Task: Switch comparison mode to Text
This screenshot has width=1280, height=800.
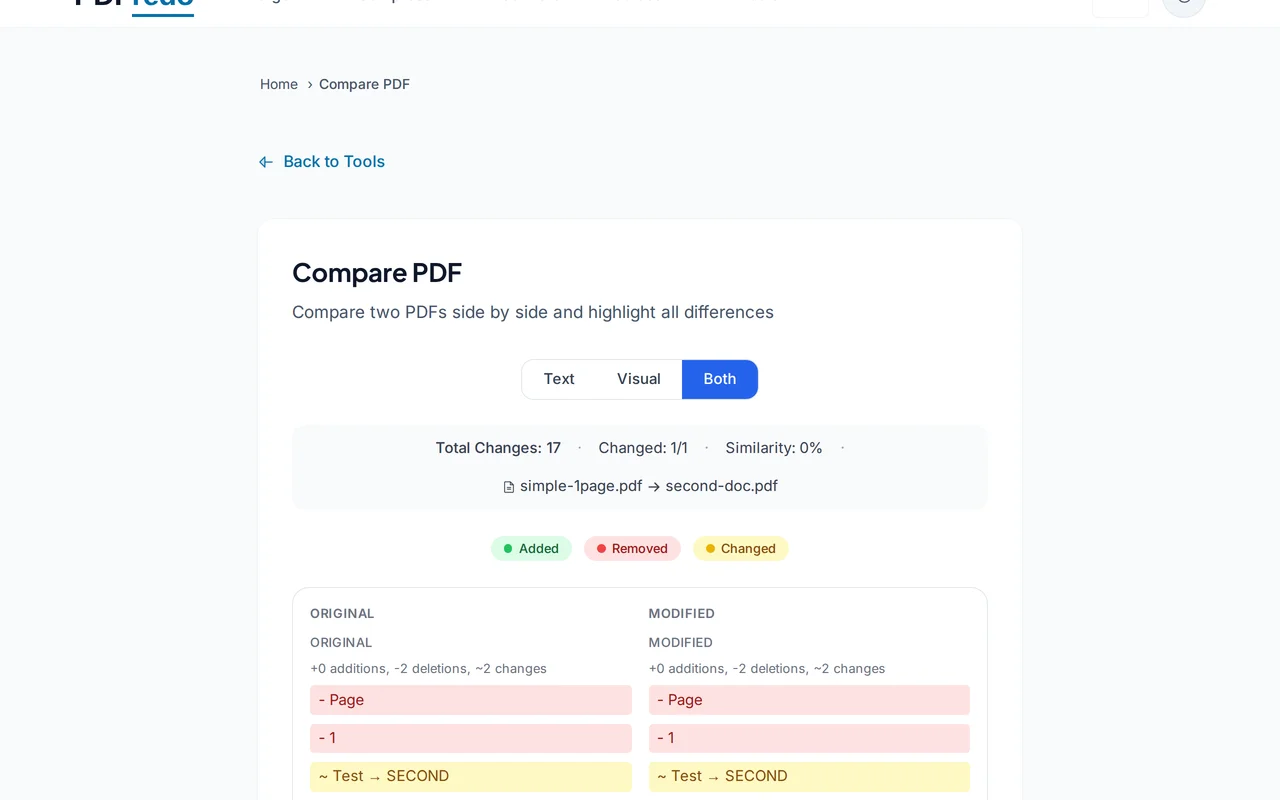Action: (558, 379)
